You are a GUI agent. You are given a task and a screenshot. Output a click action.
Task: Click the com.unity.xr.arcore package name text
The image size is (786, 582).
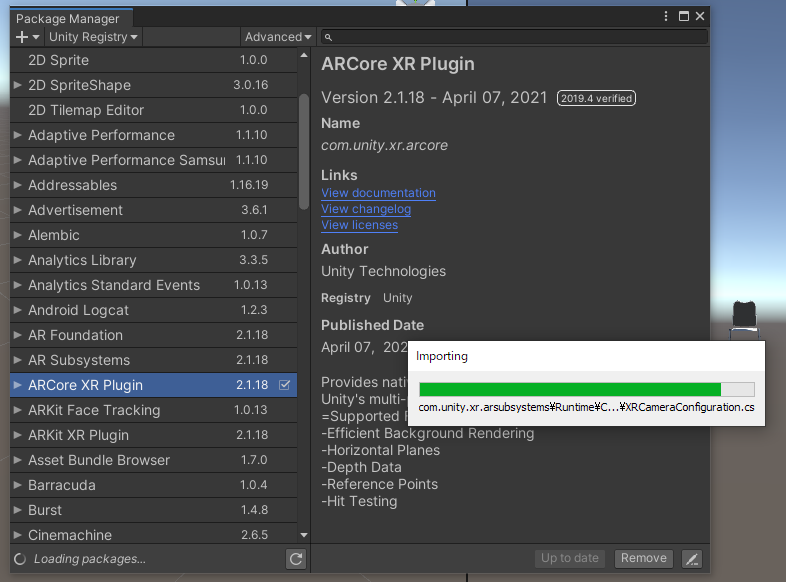pos(384,145)
